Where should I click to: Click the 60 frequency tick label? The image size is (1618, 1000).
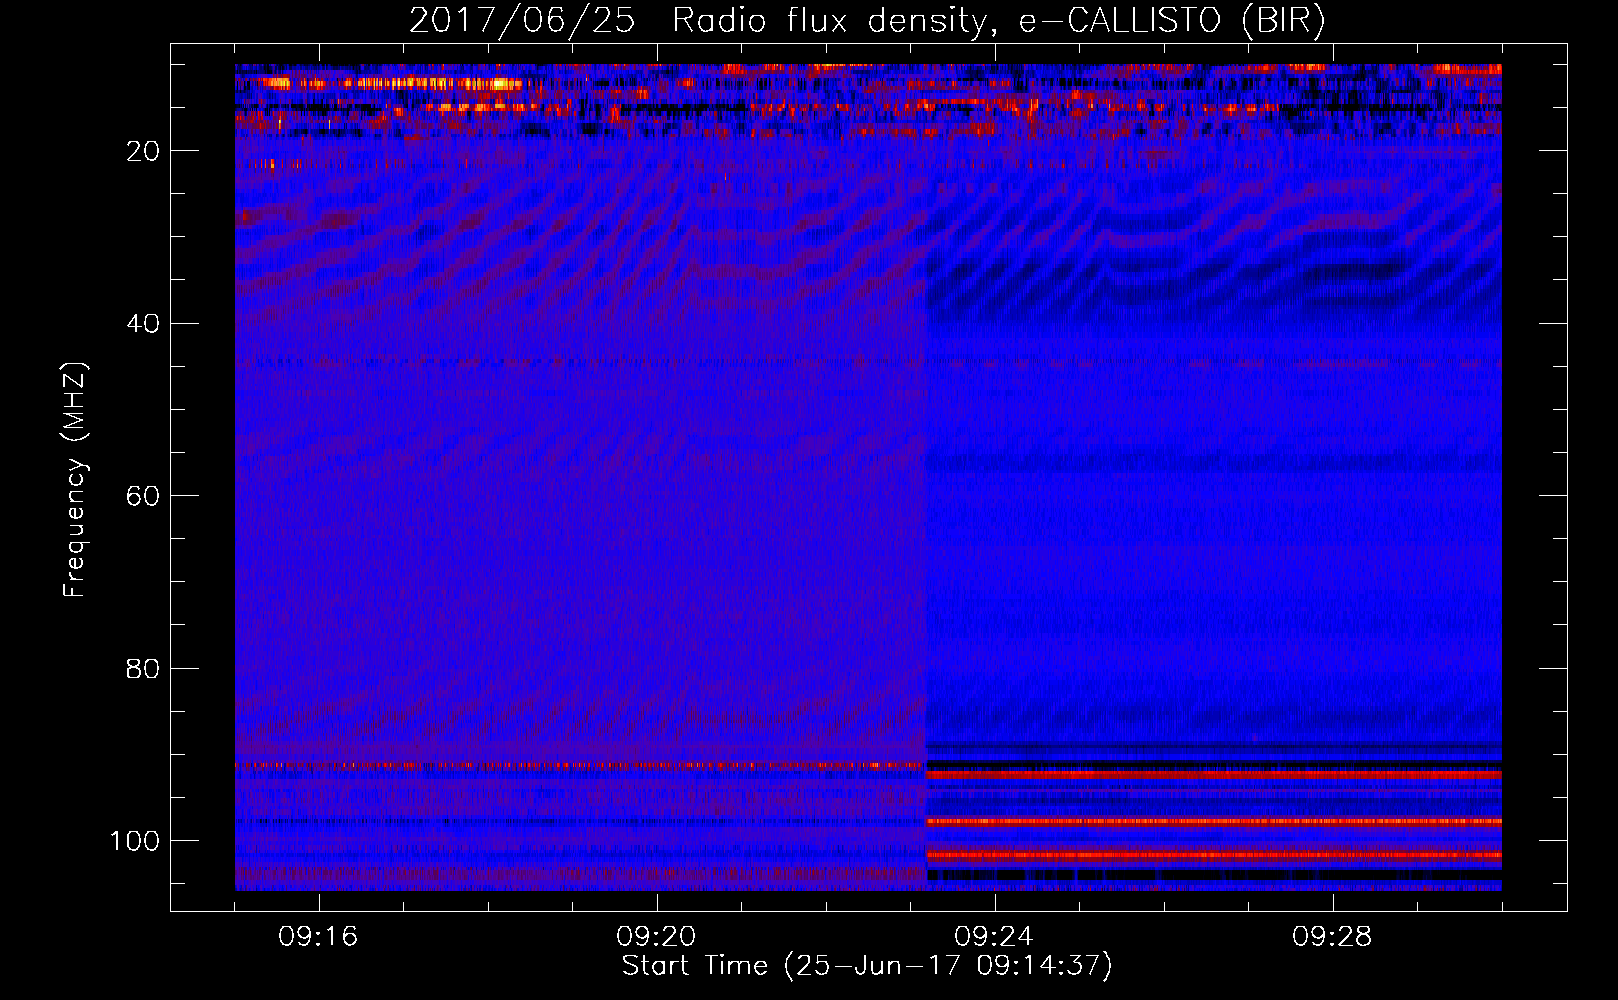coord(144,496)
